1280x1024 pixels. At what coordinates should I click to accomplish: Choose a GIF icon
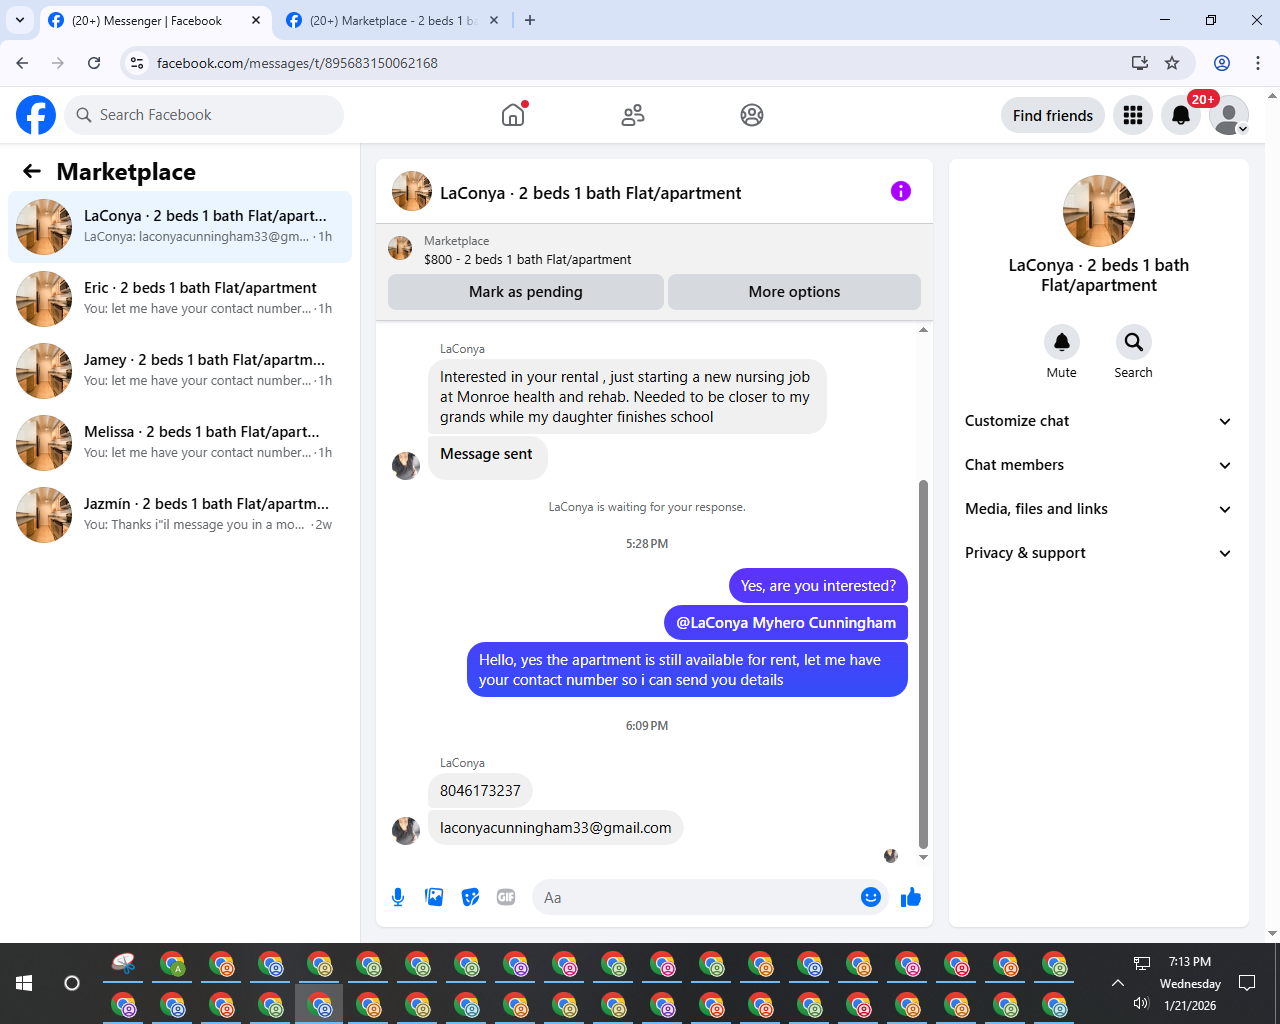point(506,897)
